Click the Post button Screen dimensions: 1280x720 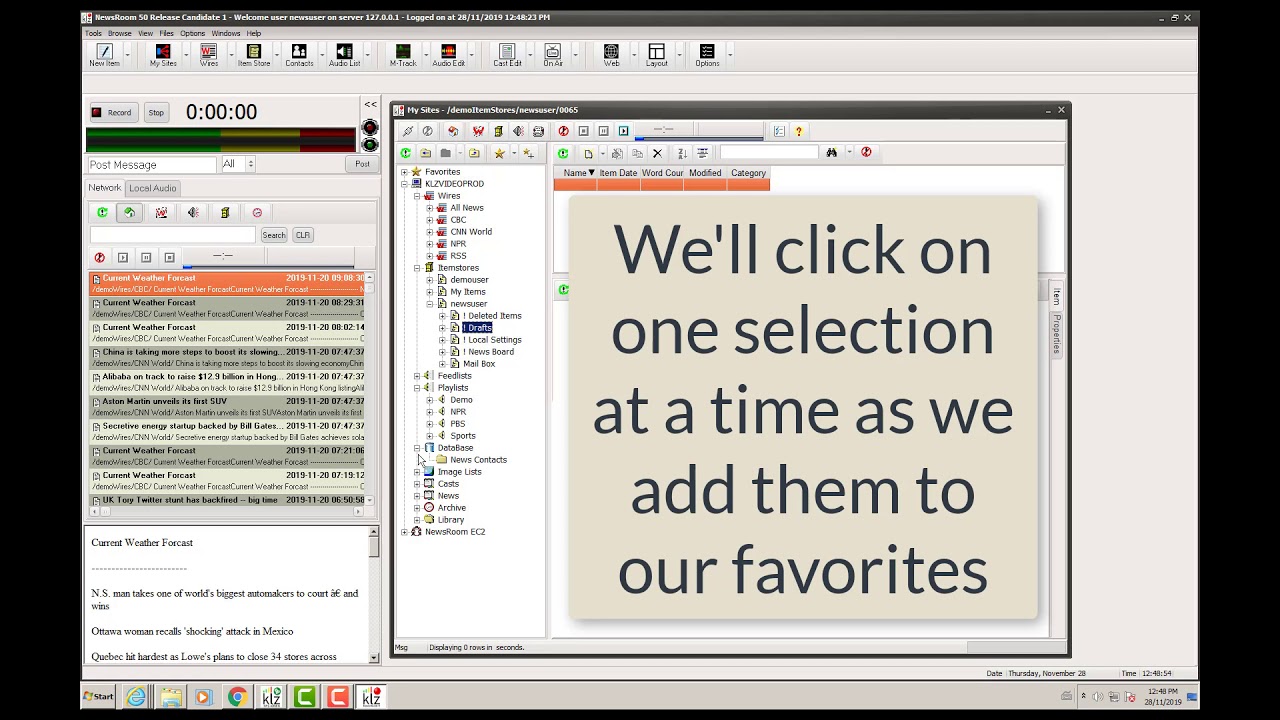point(362,164)
